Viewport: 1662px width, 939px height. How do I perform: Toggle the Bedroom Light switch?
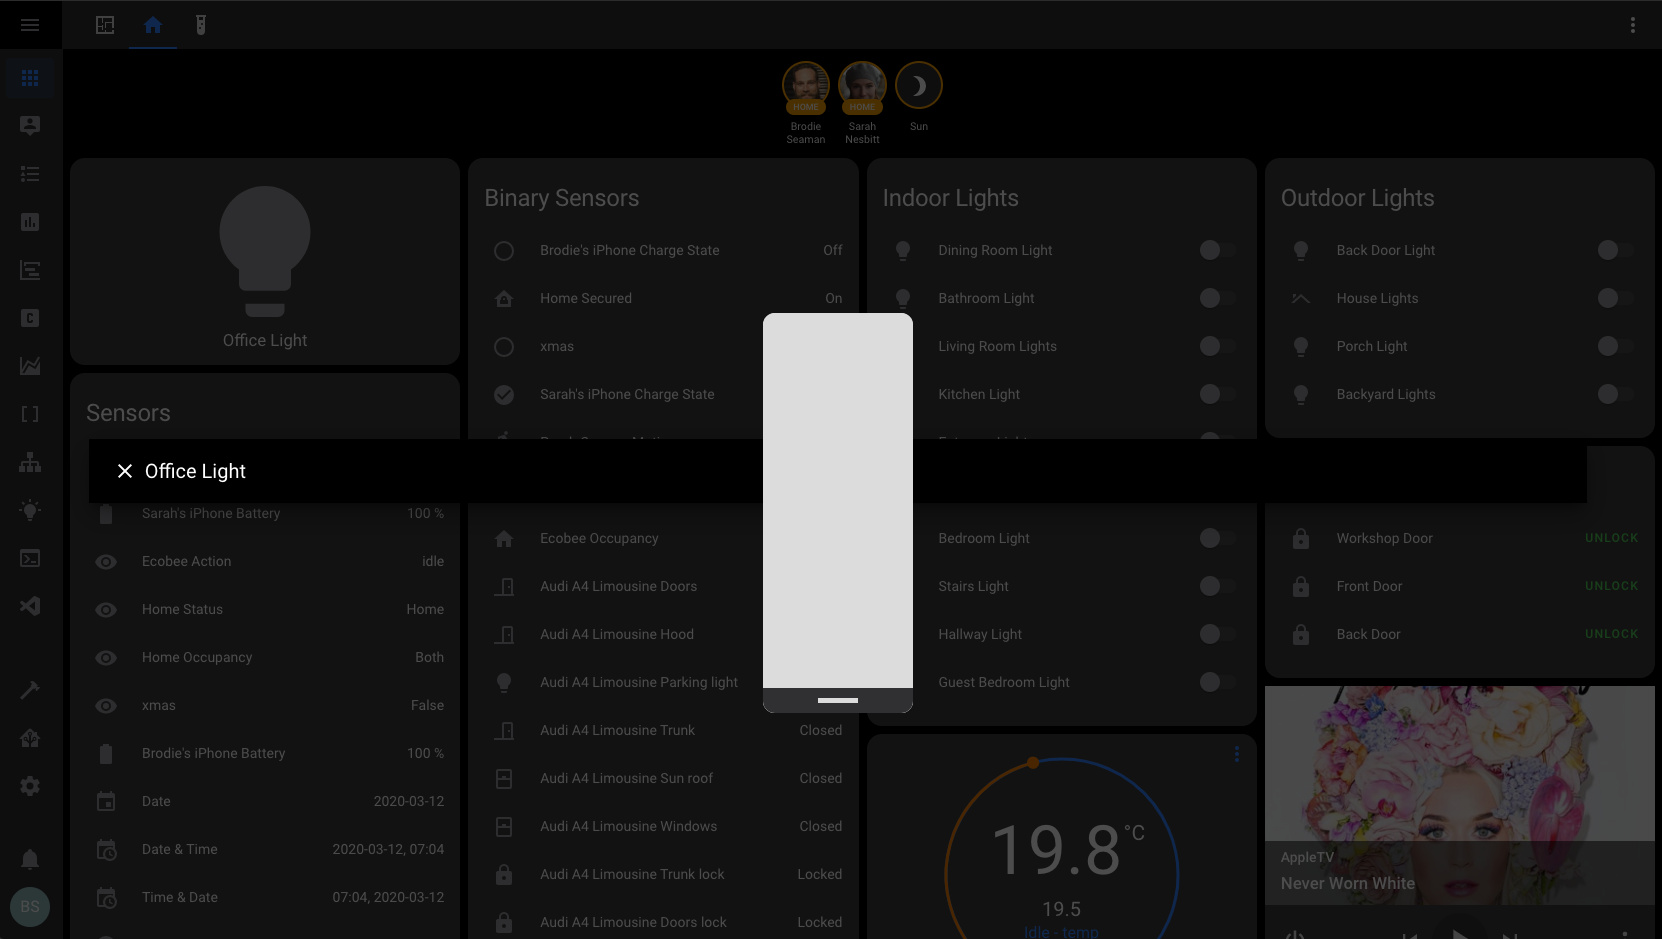tap(1217, 538)
